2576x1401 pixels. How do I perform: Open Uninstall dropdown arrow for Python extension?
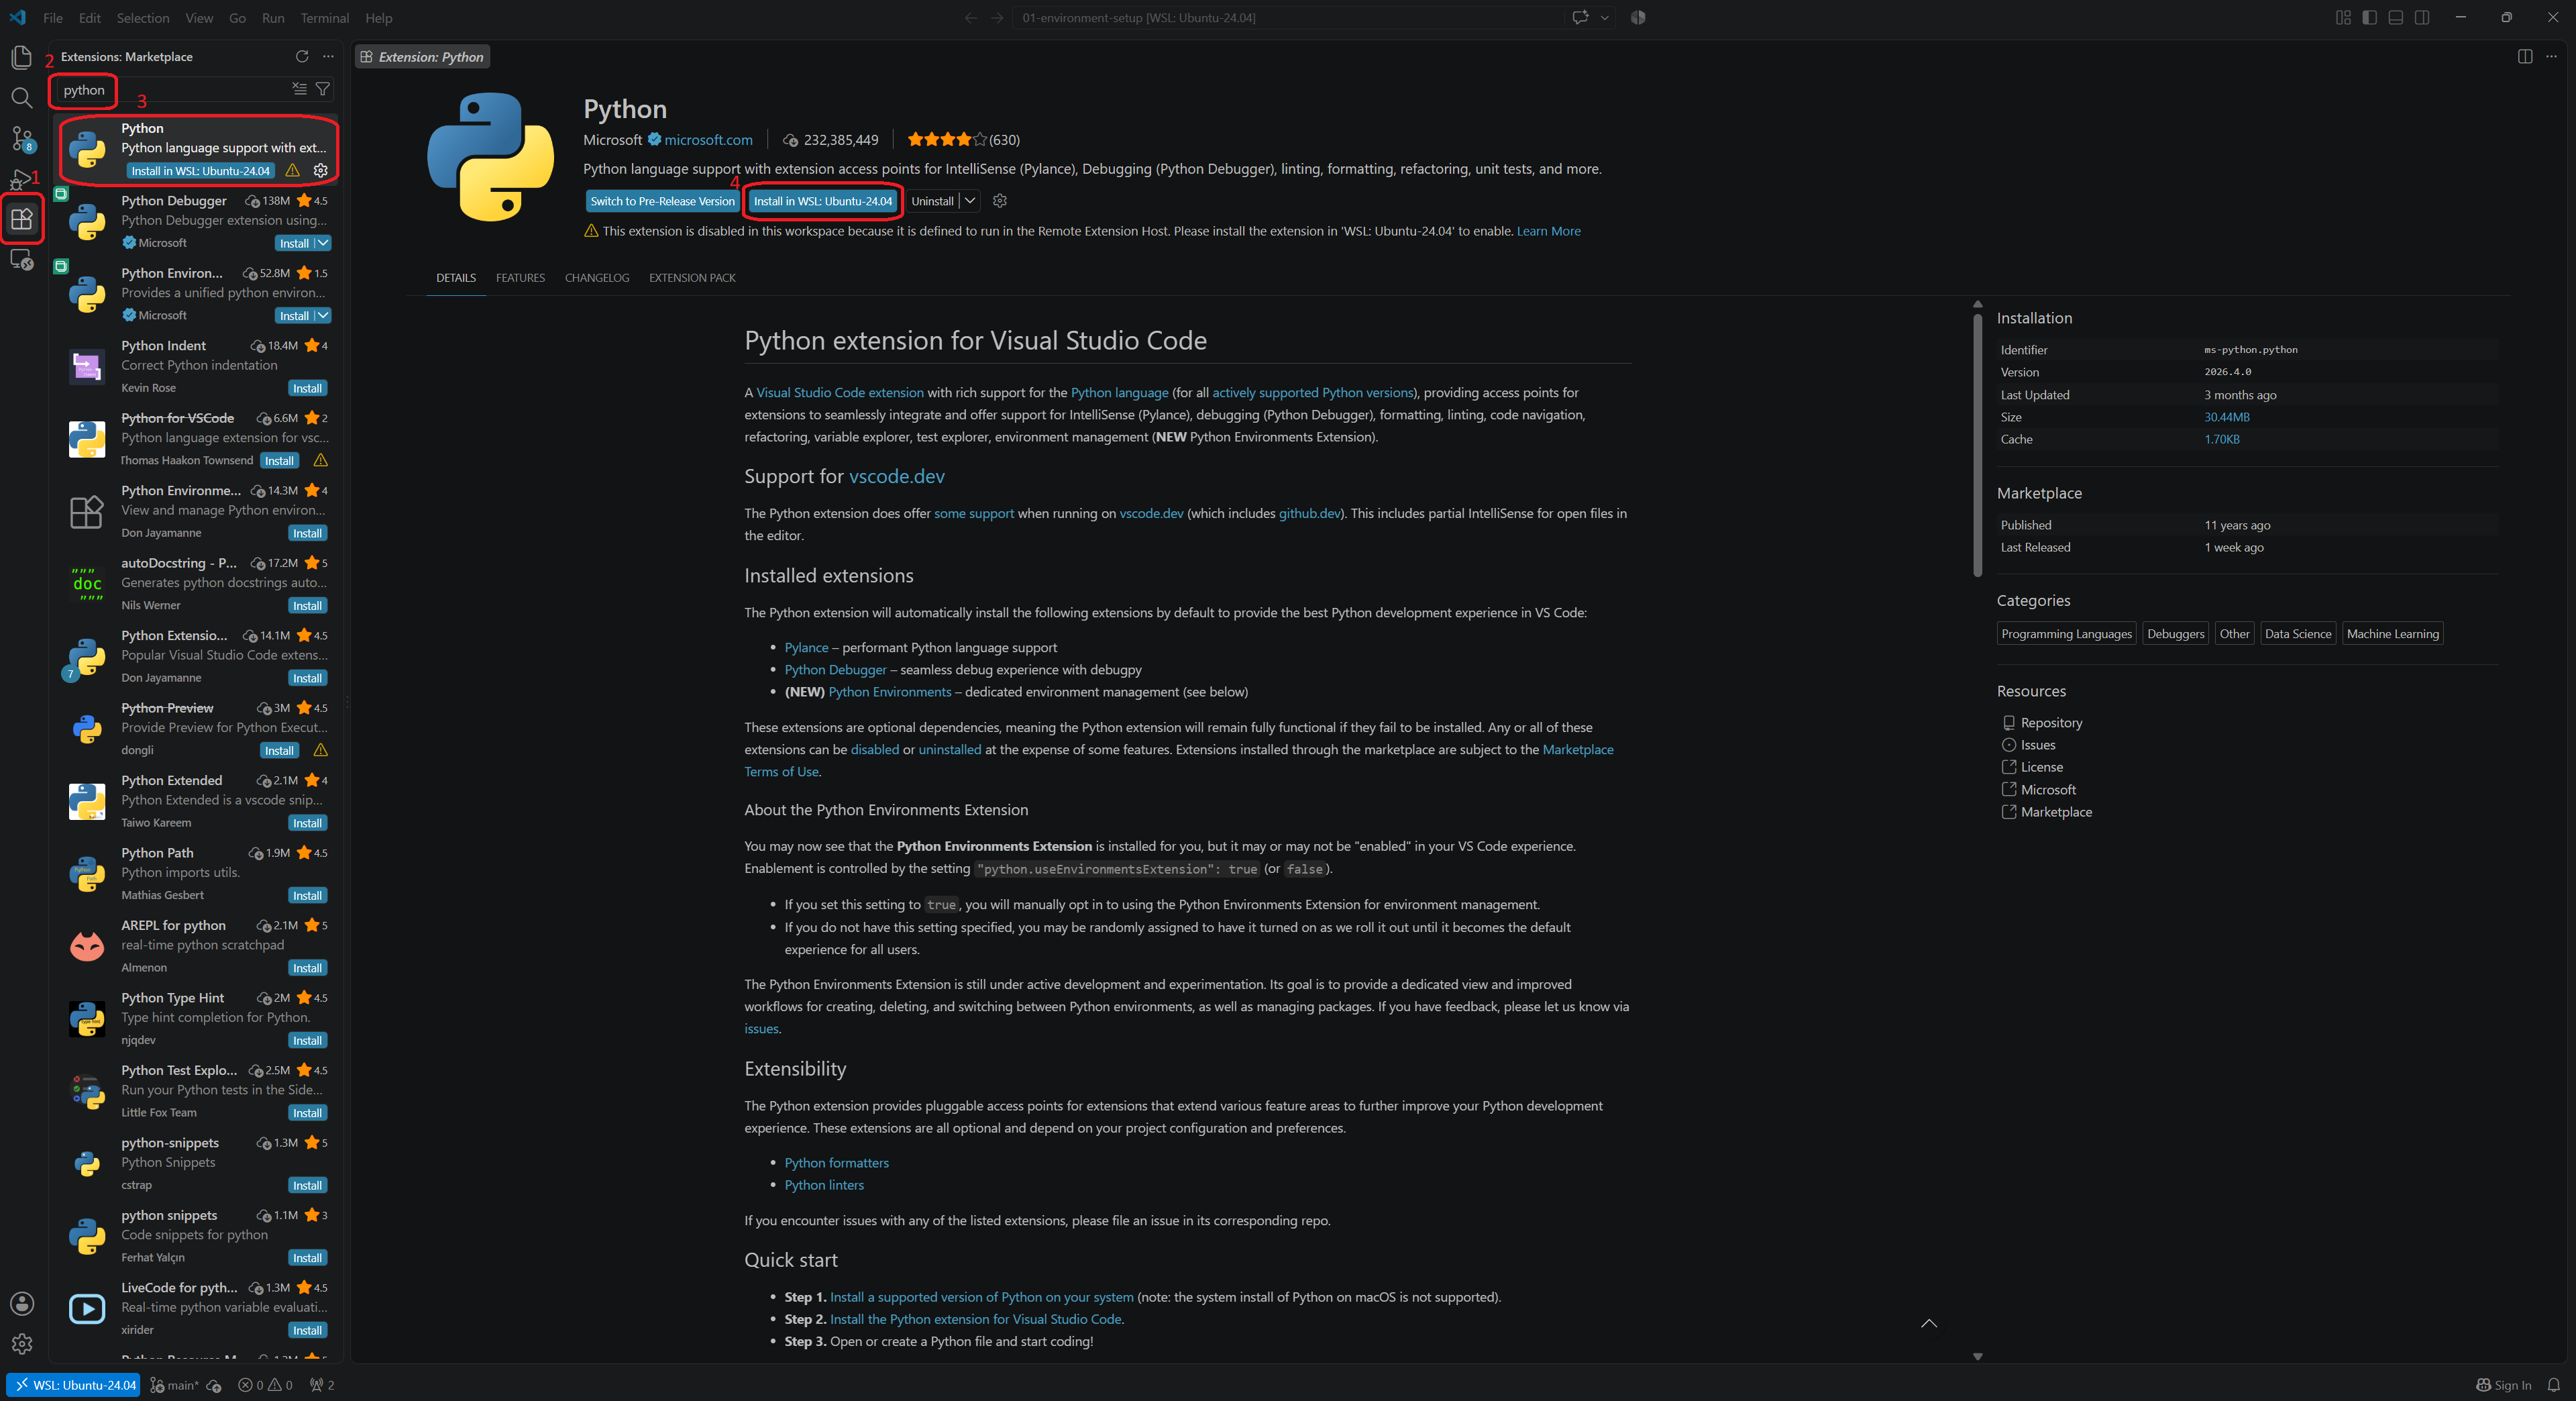[x=970, y=201]
